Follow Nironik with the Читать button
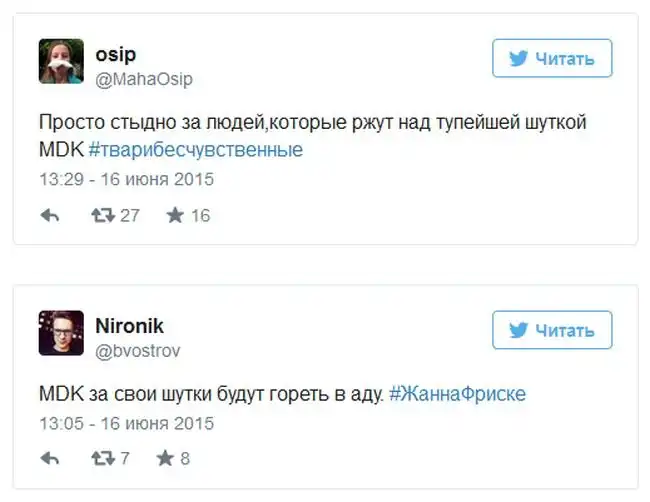The width and height of the screenshot is (650, 502). [x=552, y=330]
